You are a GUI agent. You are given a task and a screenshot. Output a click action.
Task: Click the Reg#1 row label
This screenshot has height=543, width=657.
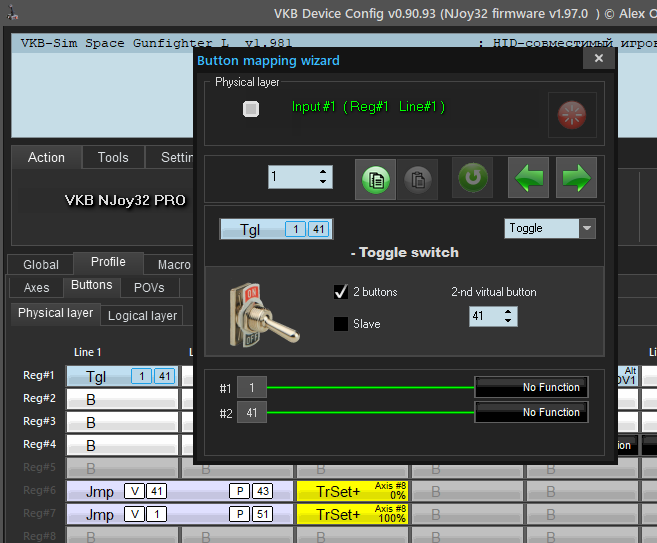[39, 375]
